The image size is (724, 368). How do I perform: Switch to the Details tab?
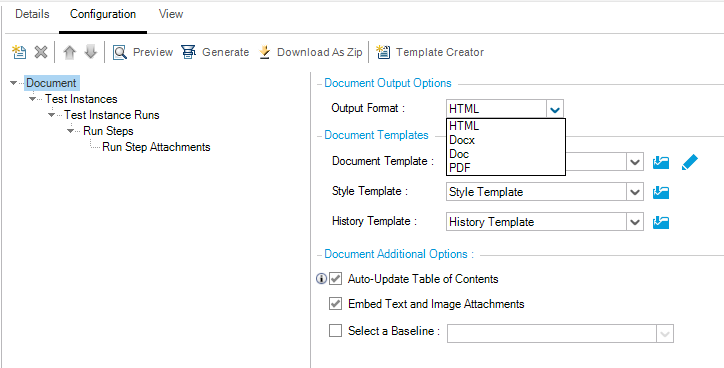(x=32, y=14)
